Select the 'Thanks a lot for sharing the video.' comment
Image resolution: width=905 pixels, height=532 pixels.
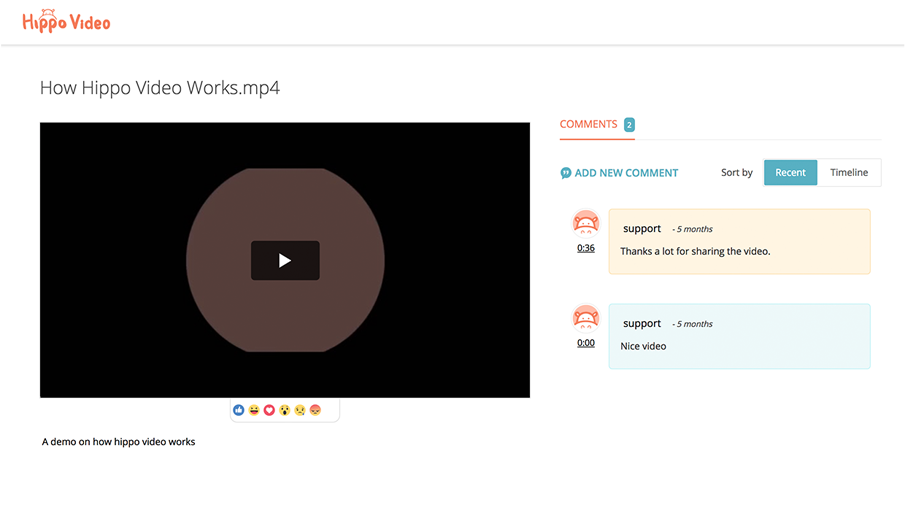739,241
